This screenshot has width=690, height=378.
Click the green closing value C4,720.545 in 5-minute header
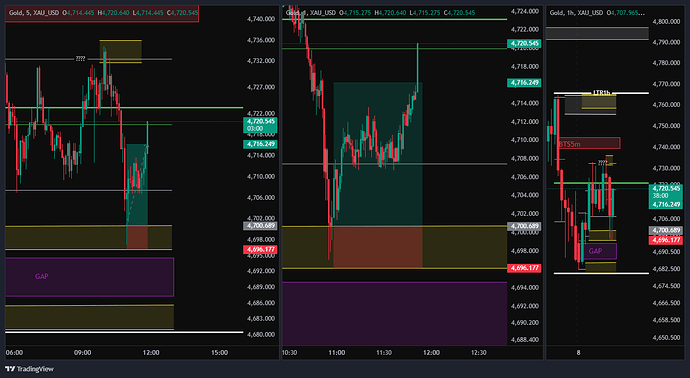182,13
